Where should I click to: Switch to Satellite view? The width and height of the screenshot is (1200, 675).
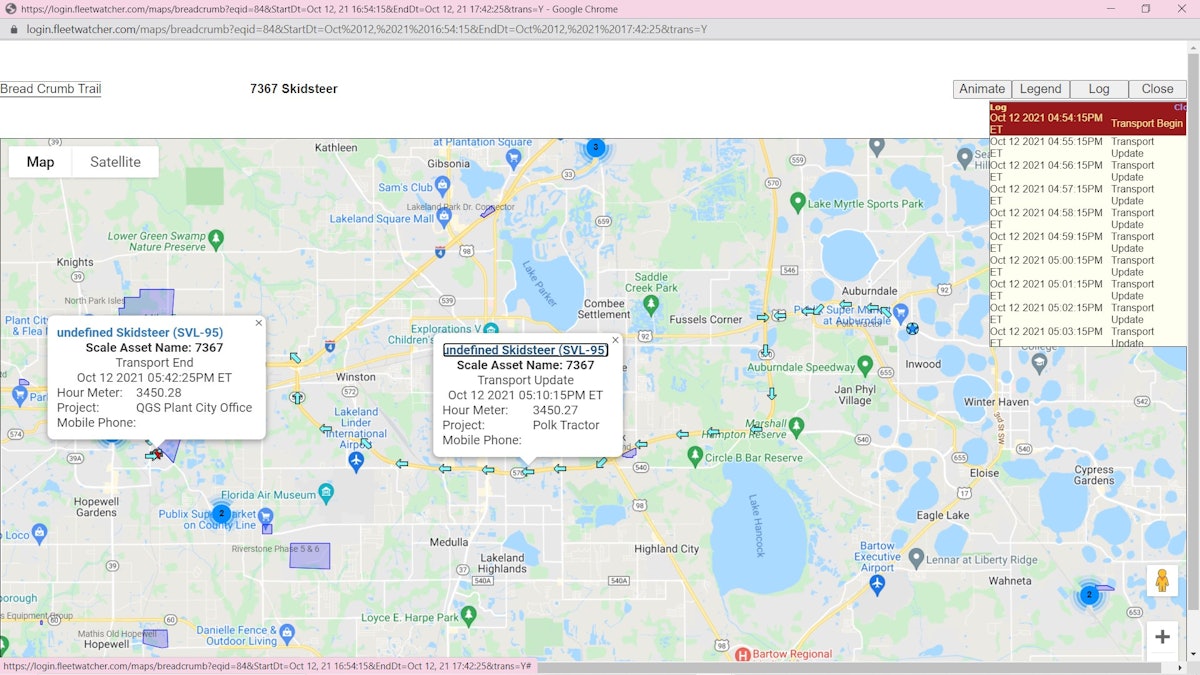point(115,161)
